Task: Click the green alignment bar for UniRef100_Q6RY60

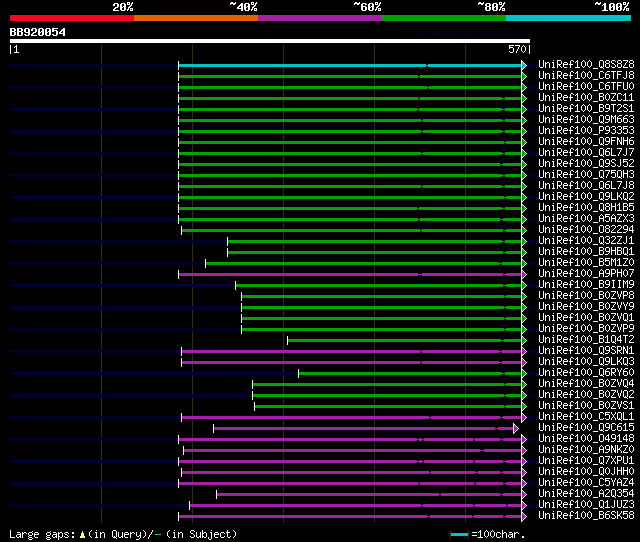Action: [x=410, y=373]
